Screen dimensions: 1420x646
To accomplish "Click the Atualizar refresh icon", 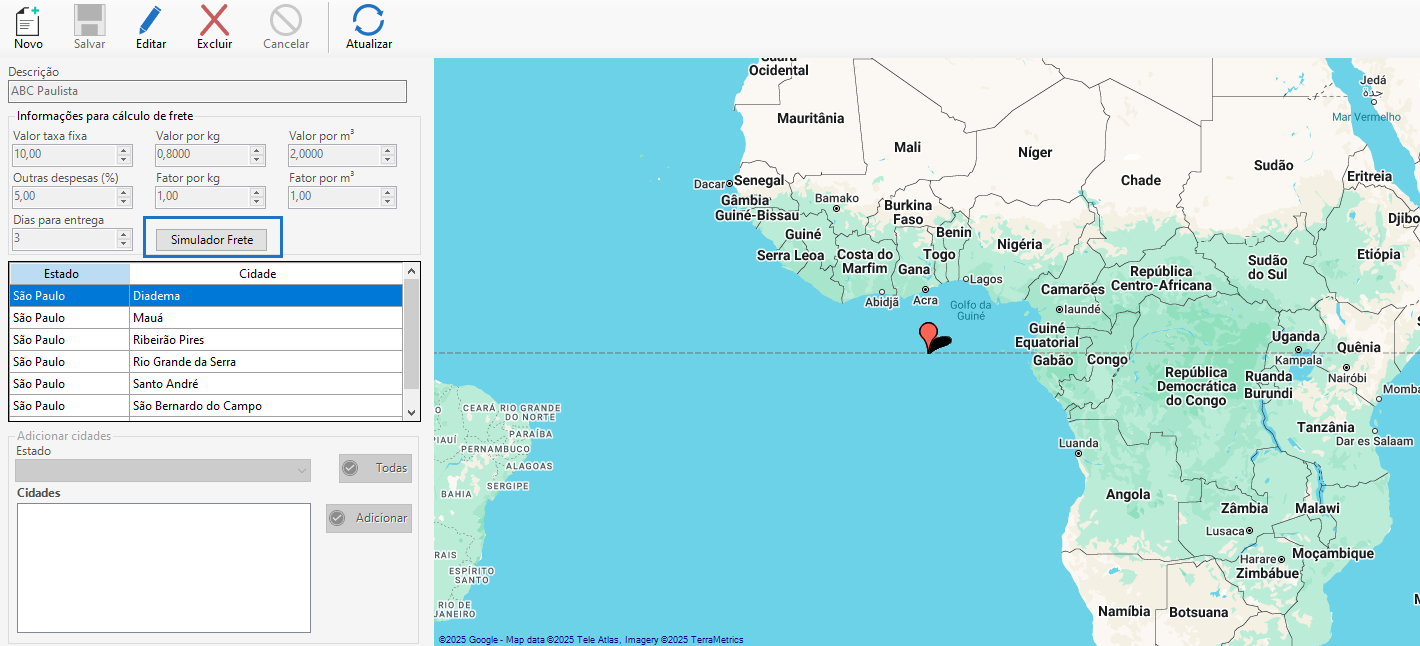I will [x=368, y=20].
